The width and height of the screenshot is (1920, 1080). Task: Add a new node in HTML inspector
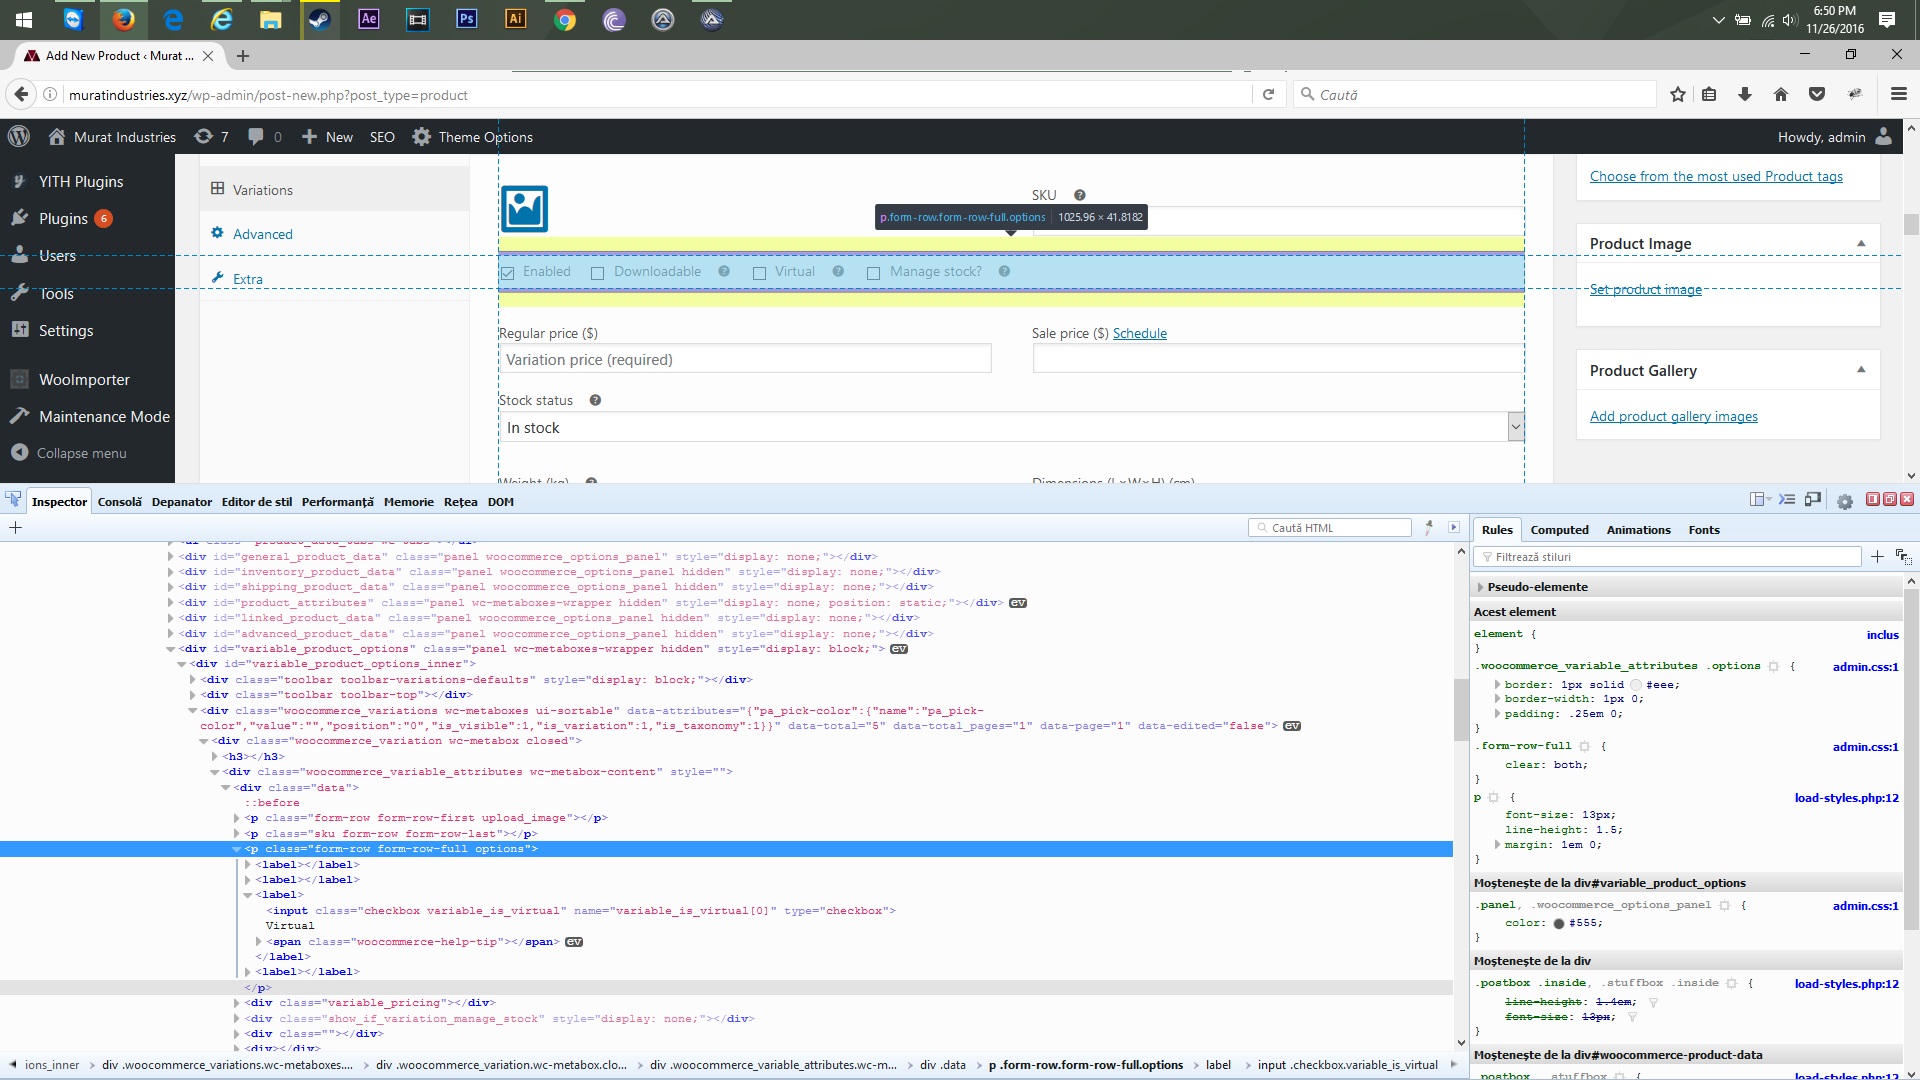click(15, 527)
